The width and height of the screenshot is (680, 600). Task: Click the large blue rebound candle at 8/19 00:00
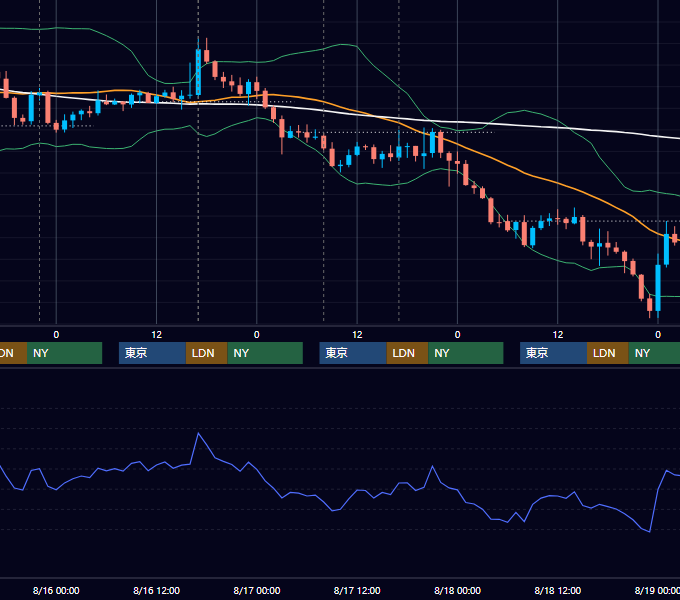coord(658,287)
